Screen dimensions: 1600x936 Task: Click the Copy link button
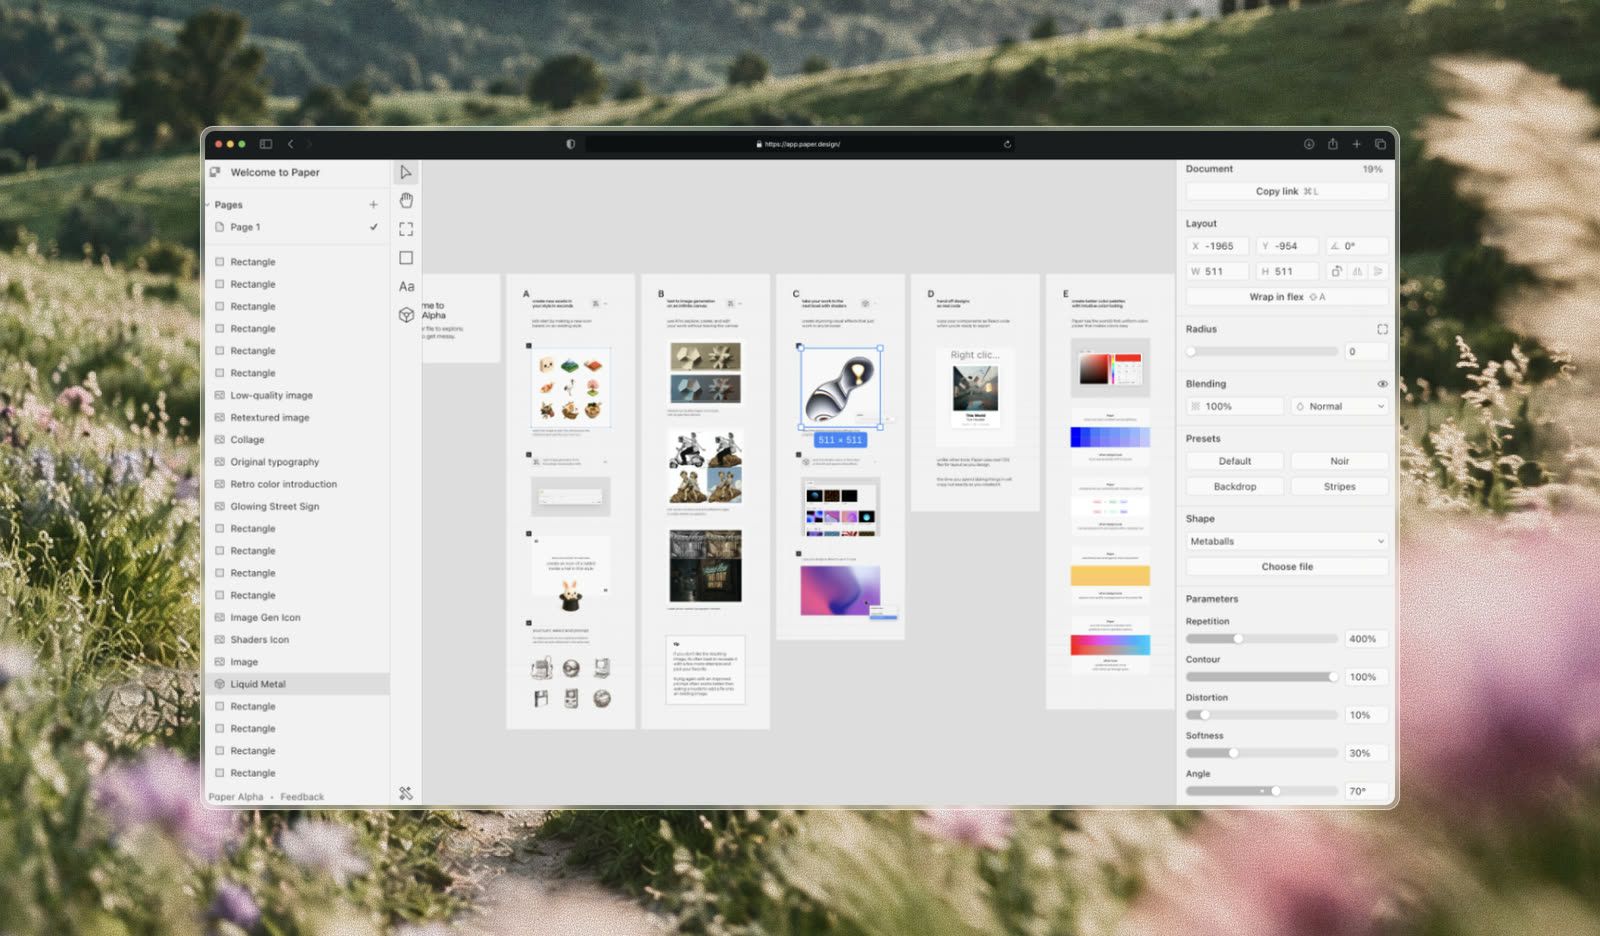coord(1287,191)
